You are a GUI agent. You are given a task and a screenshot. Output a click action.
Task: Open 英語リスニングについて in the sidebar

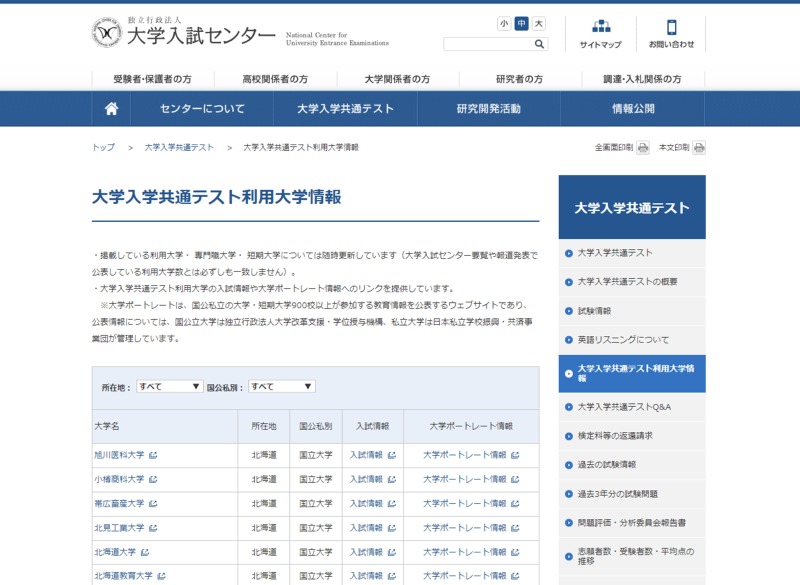(x=623, y=340)
